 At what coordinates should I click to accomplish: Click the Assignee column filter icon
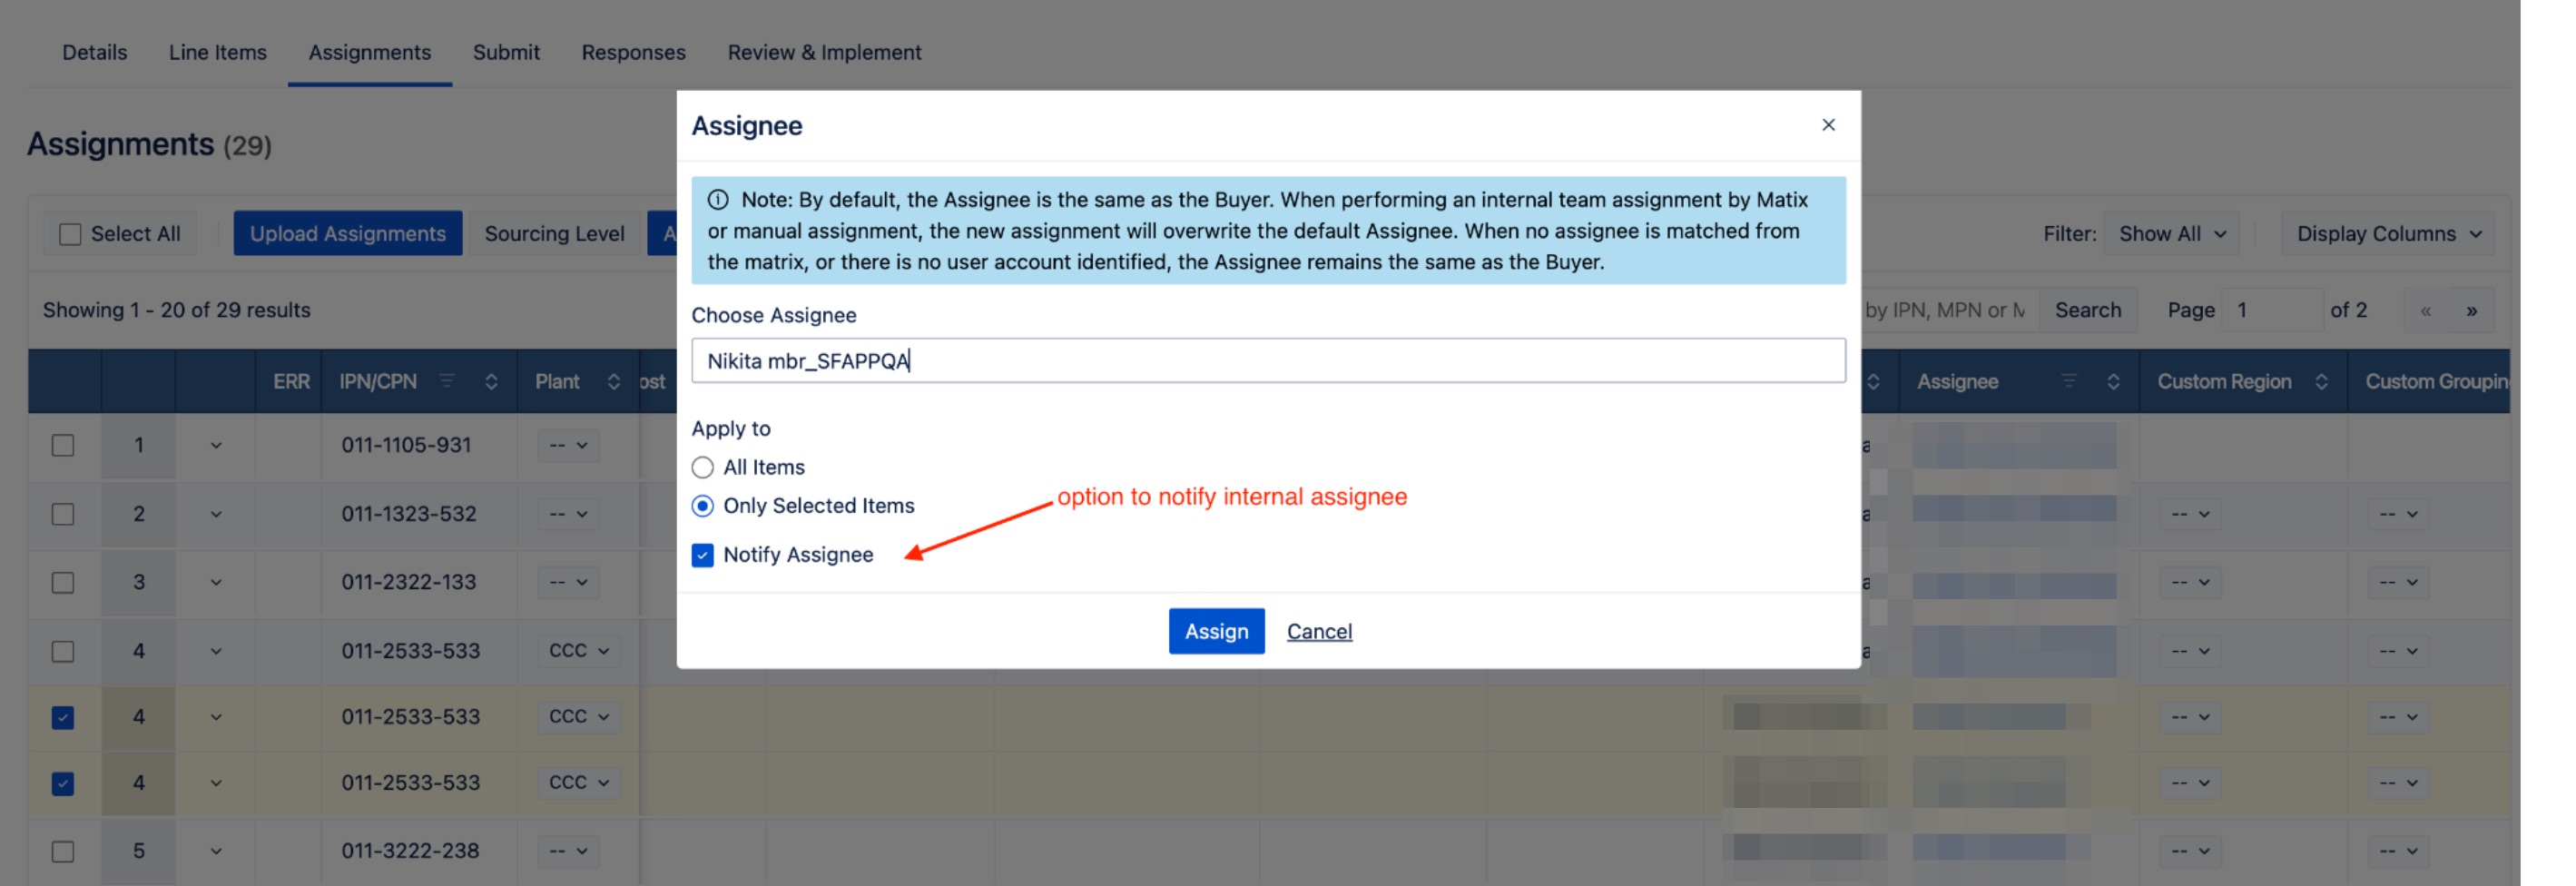coord(2069,381)
